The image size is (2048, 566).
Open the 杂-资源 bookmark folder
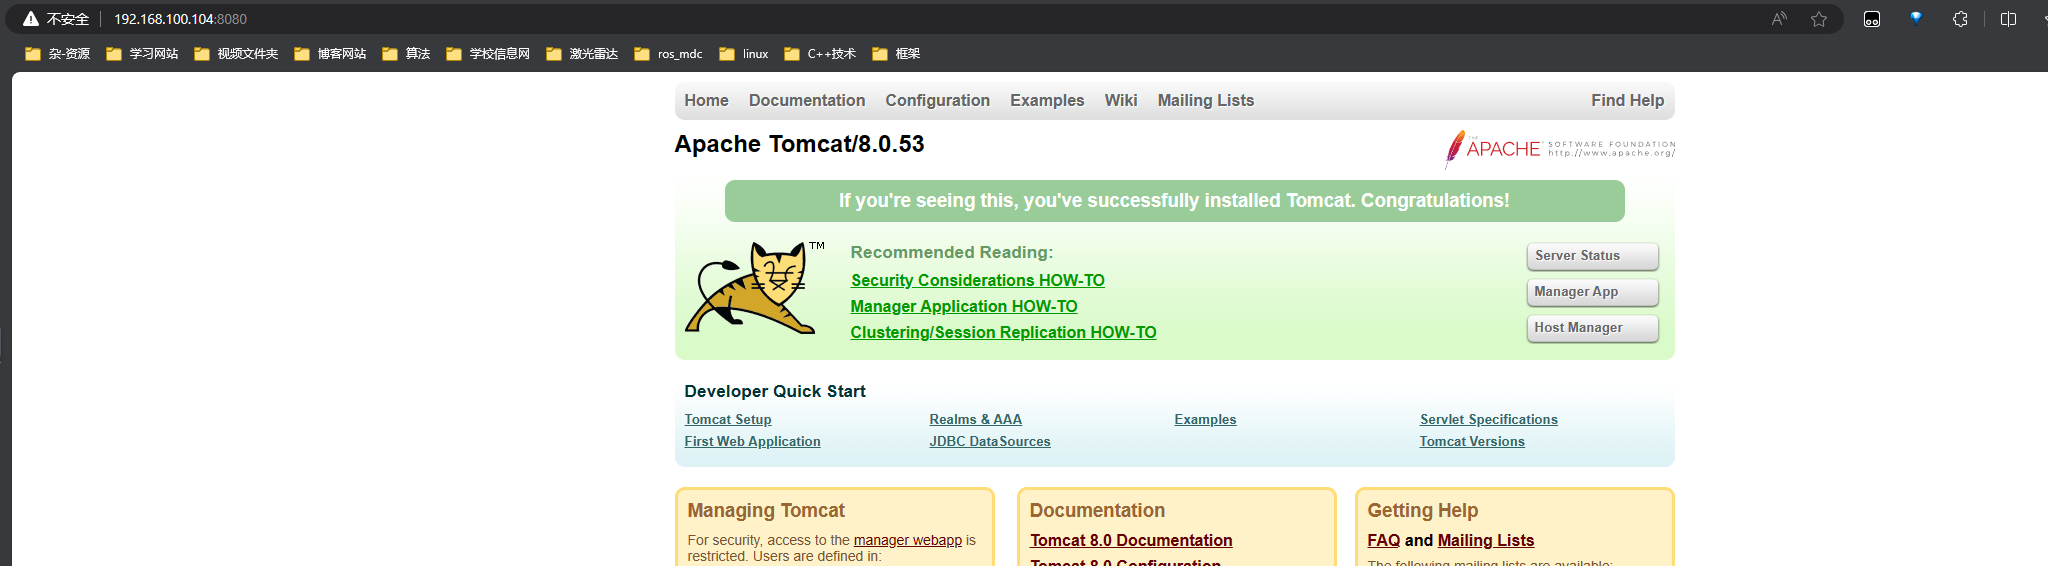tap(58, 54)
